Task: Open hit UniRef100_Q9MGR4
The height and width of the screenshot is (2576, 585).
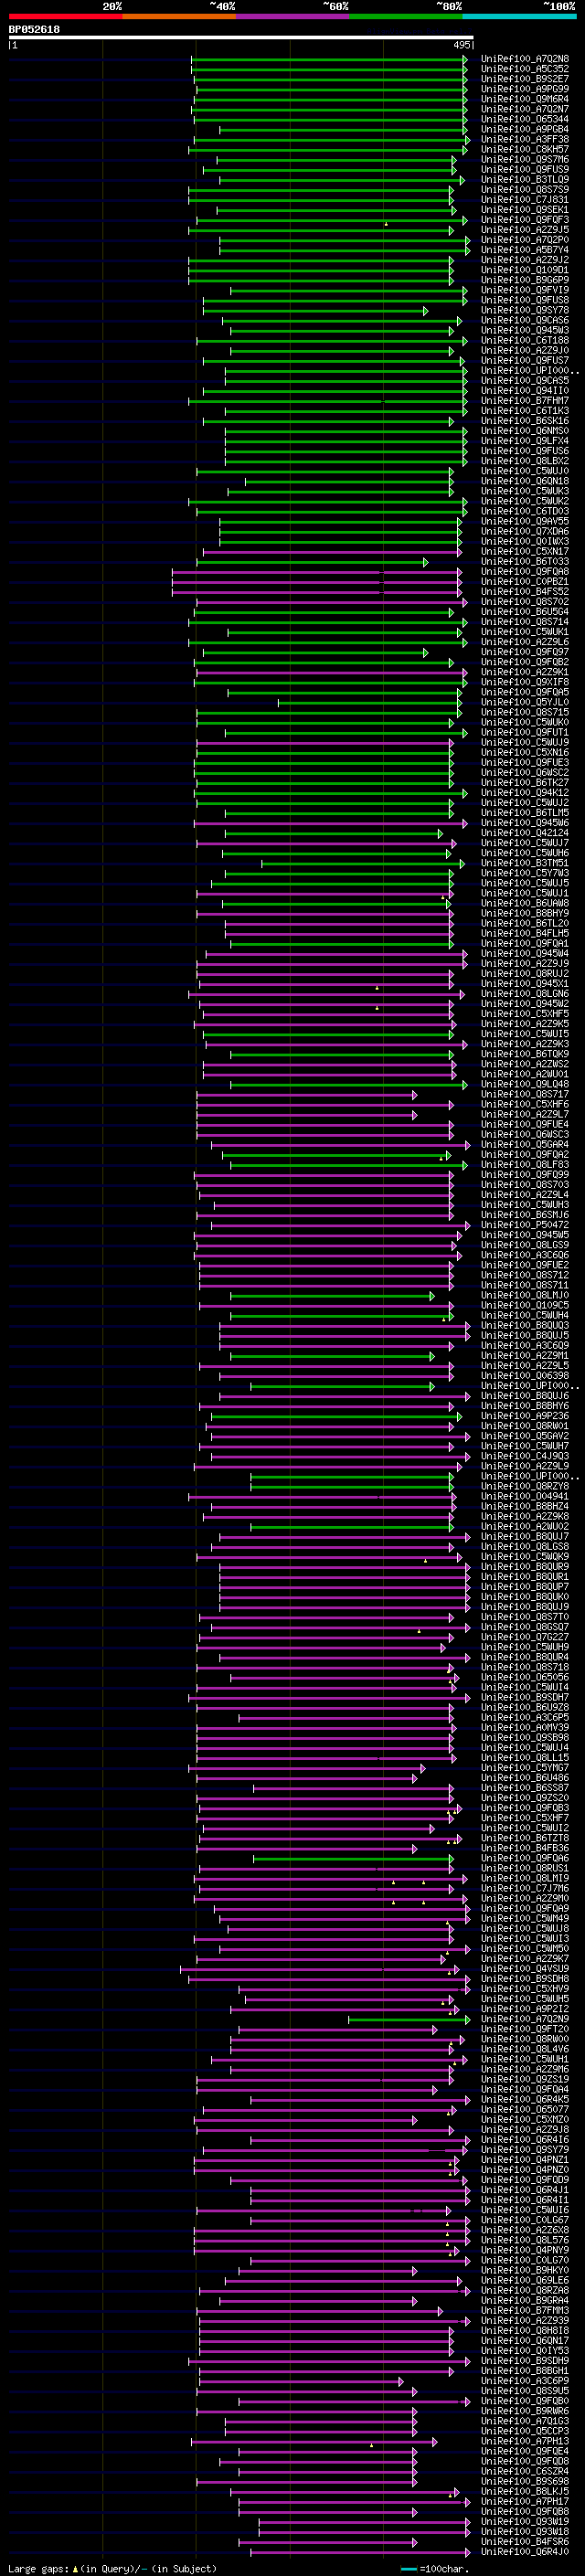Action: pyautogui.click(x=525, y=99)
